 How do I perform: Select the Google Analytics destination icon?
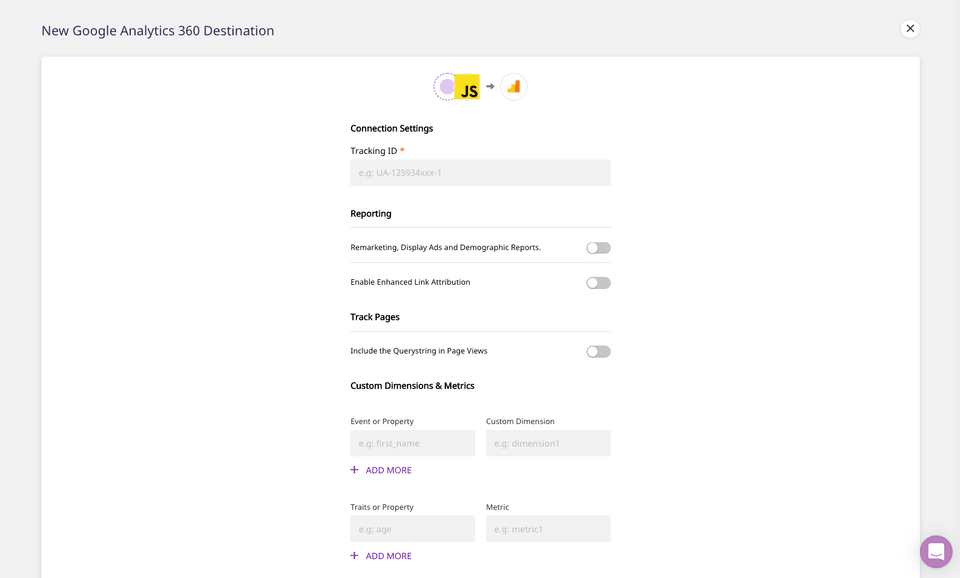click(x=513, y=87)
